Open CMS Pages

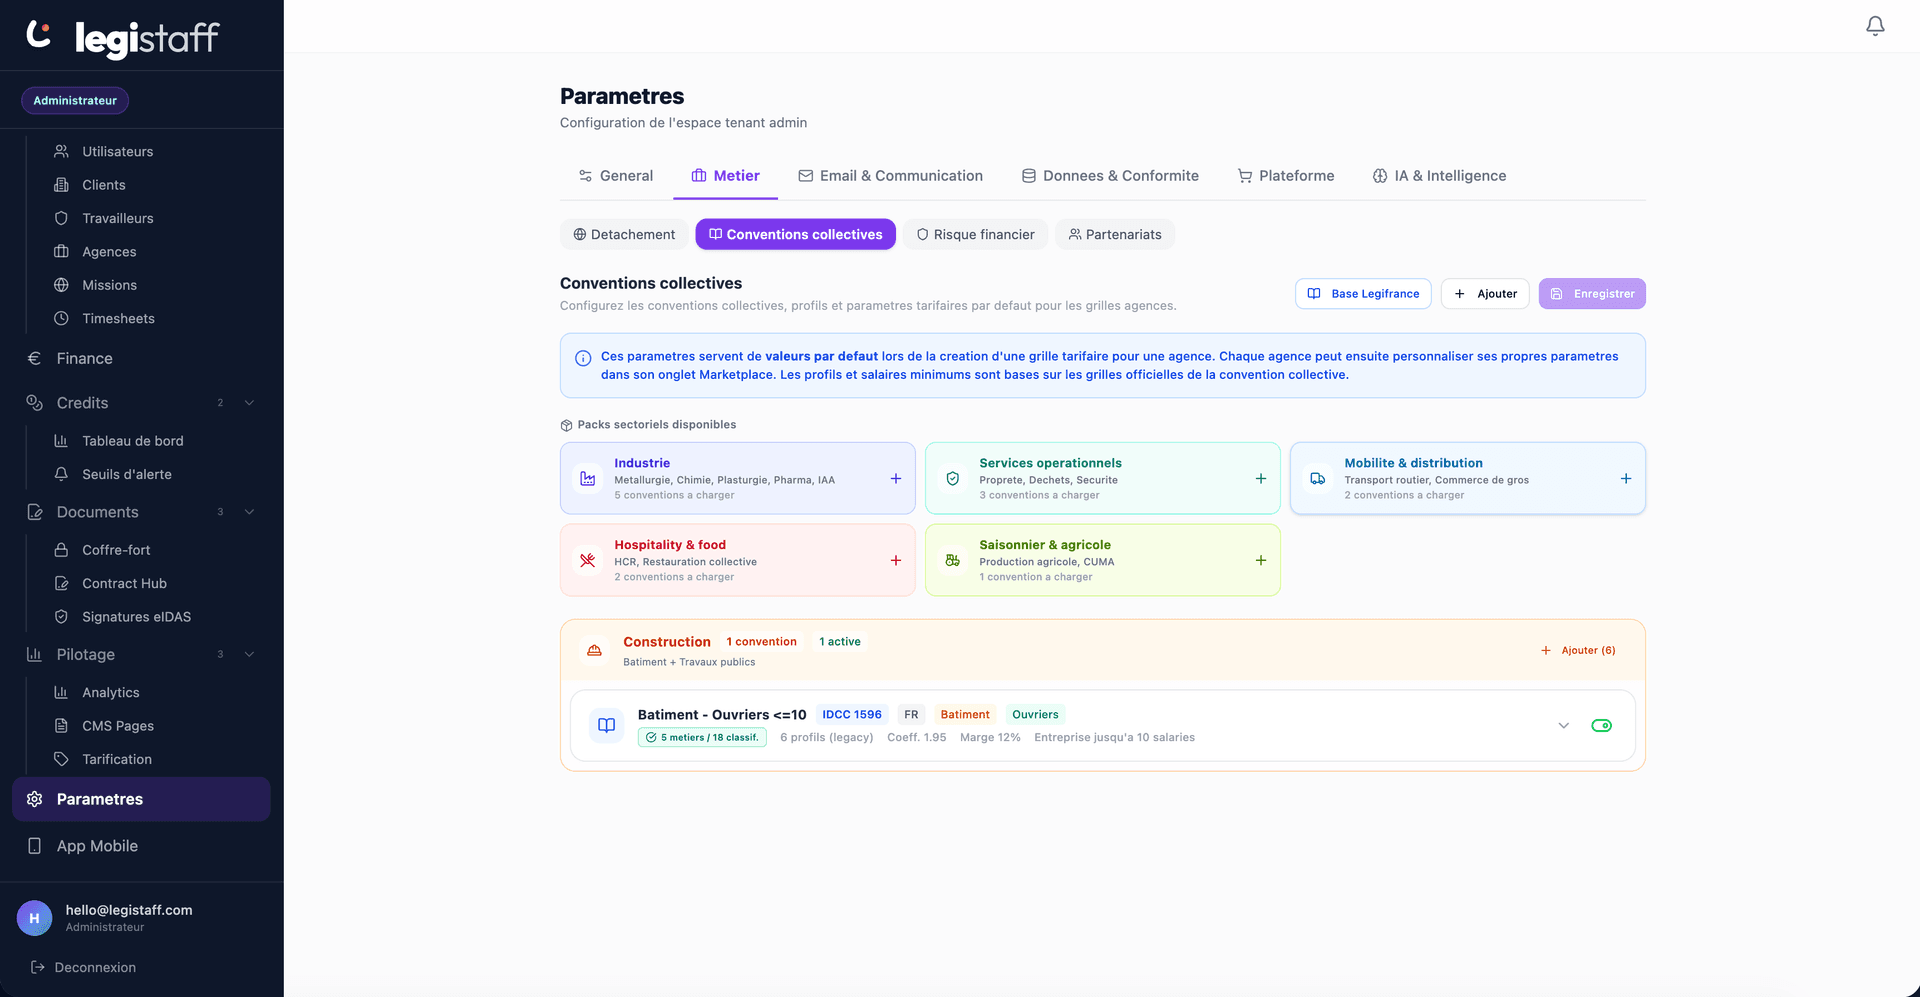coord(117,726)
